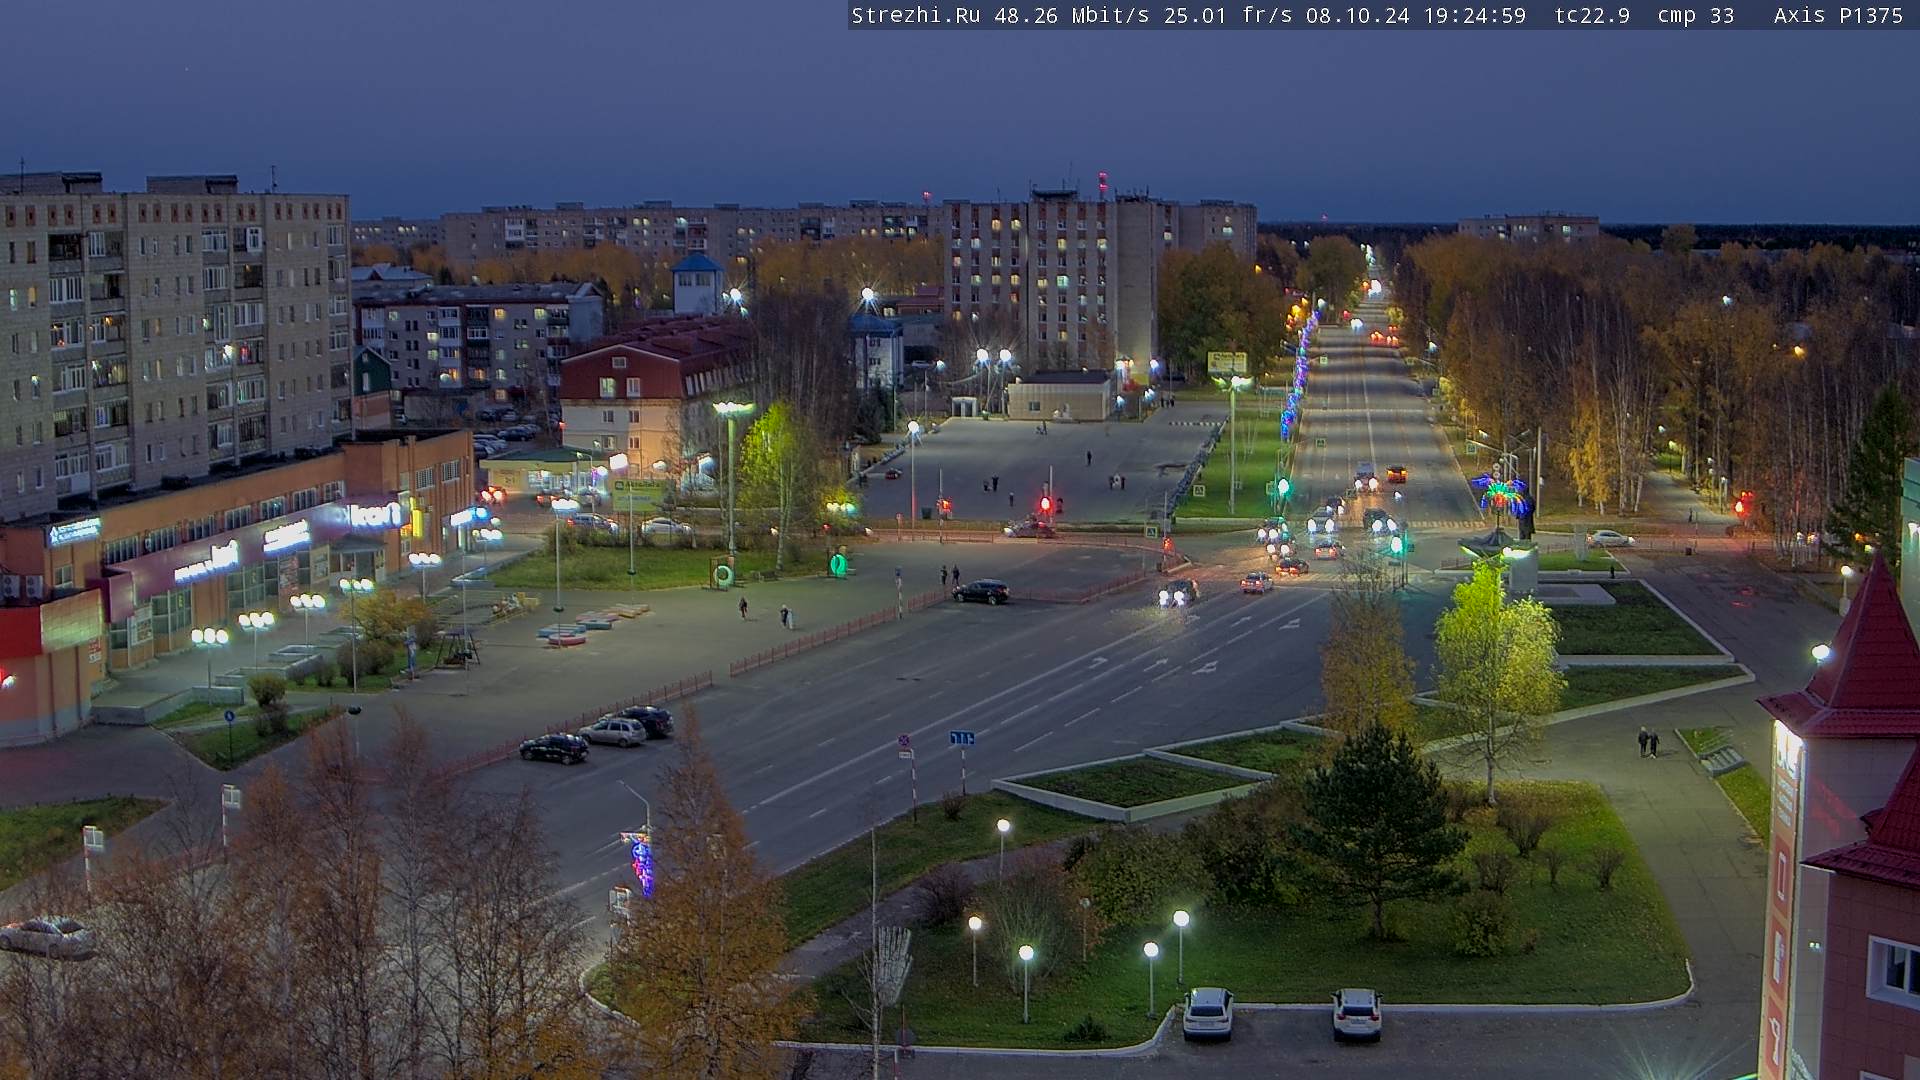Click the Strezhi.Ru overlay label
This screenshot has width=1920, height=1080.
[x=915, y=15]
